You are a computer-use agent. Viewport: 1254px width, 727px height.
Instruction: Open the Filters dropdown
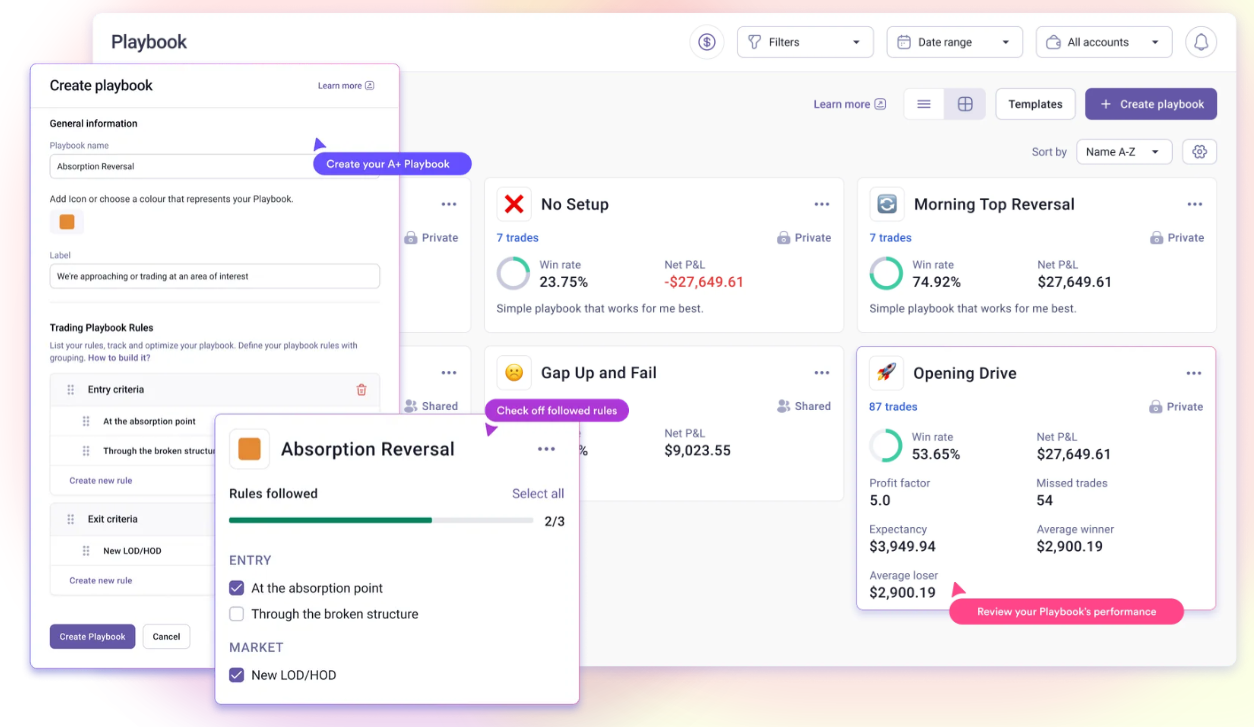point(805,42)
